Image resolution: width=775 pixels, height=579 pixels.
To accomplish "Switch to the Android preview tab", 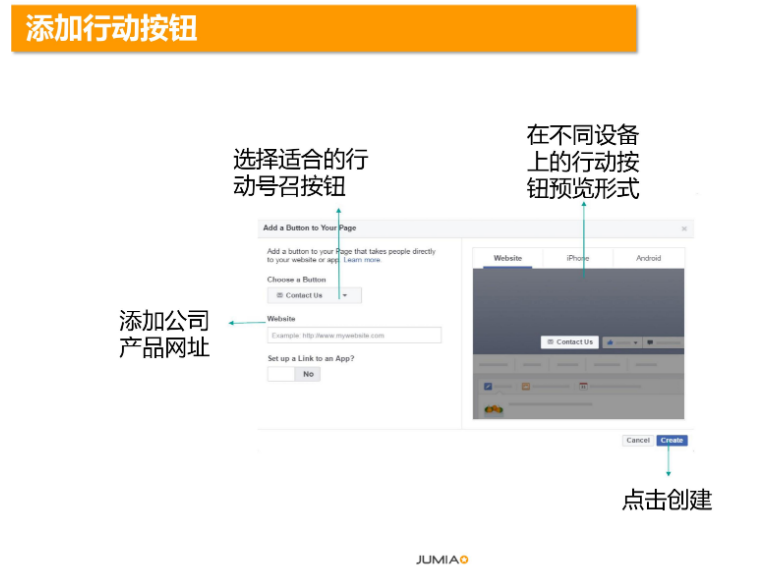I will (x=648, y=258).
